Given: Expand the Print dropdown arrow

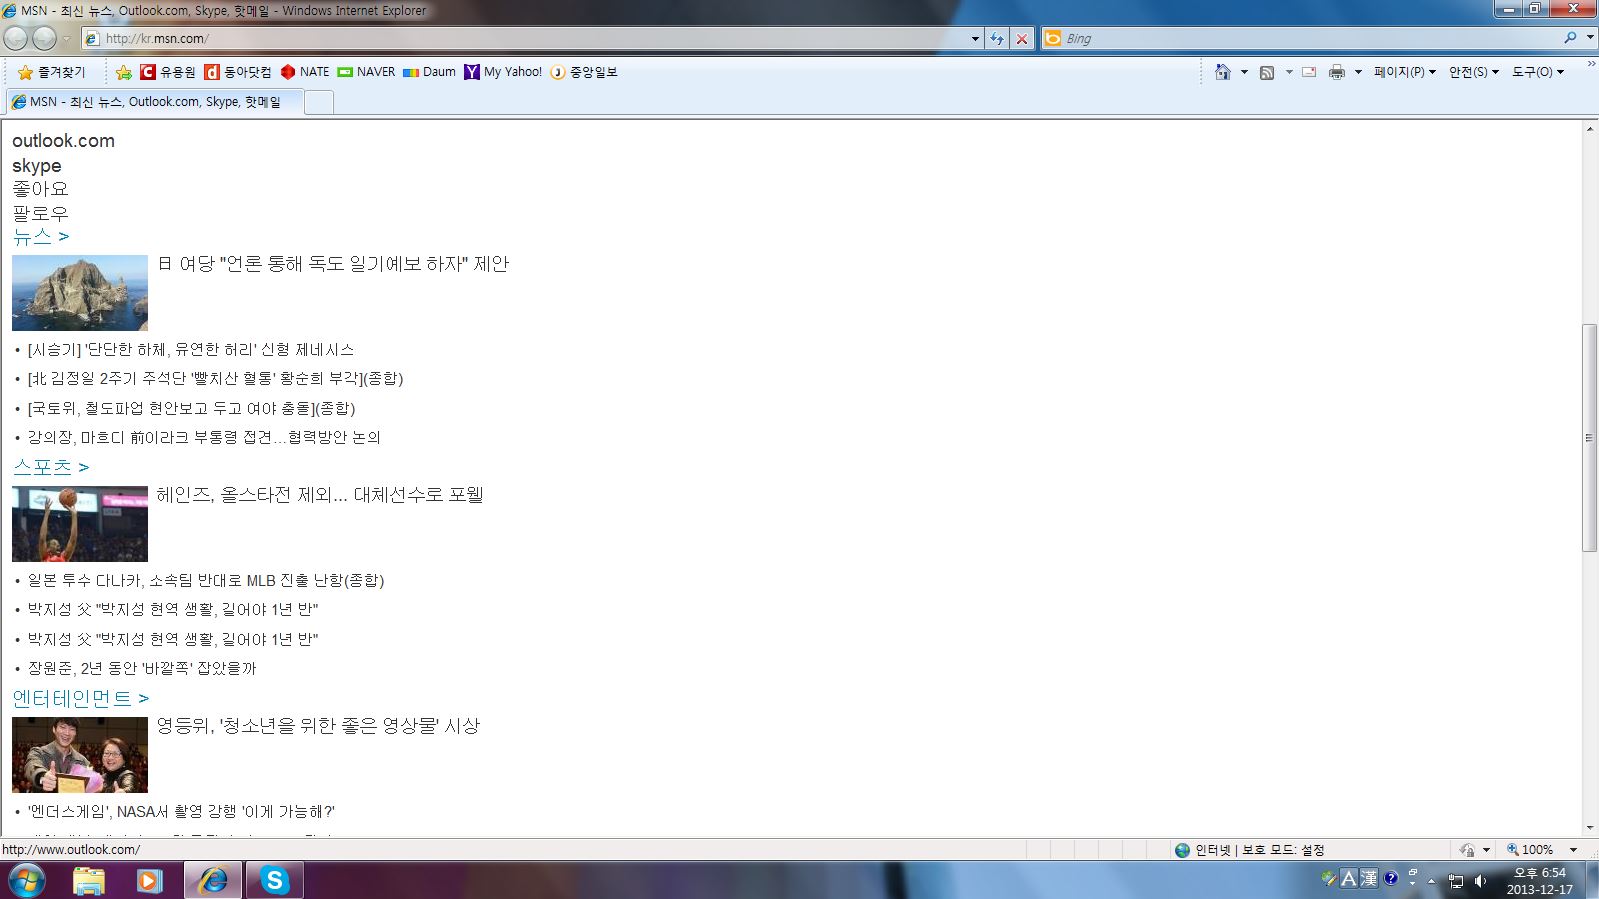Looking at the screenshot, I should 1358,72.
